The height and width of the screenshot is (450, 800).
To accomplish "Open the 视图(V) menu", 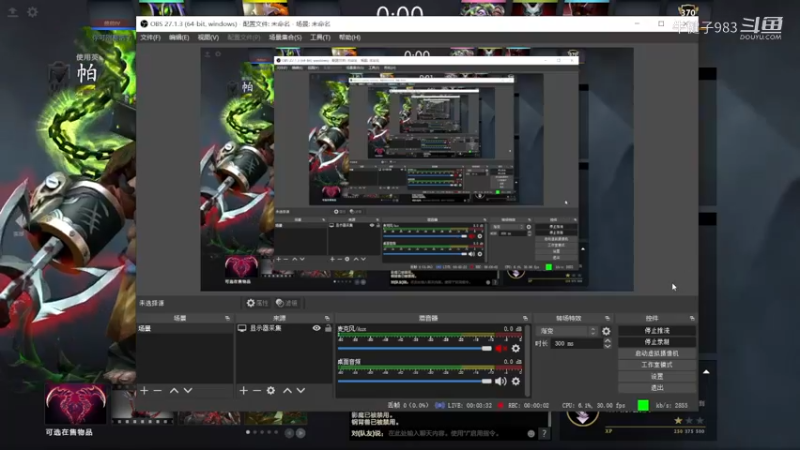I will point(208,37).
